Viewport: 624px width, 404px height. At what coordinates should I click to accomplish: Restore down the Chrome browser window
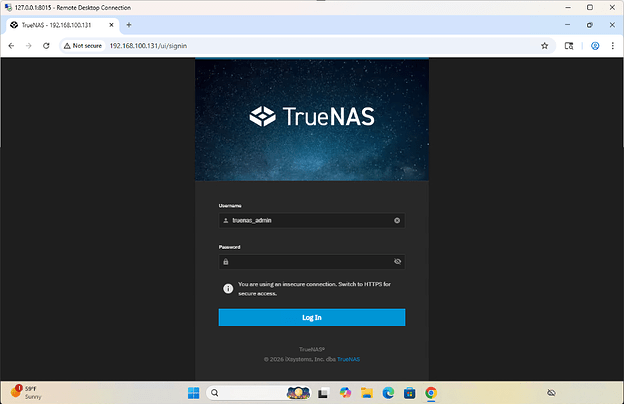(589, 25)
